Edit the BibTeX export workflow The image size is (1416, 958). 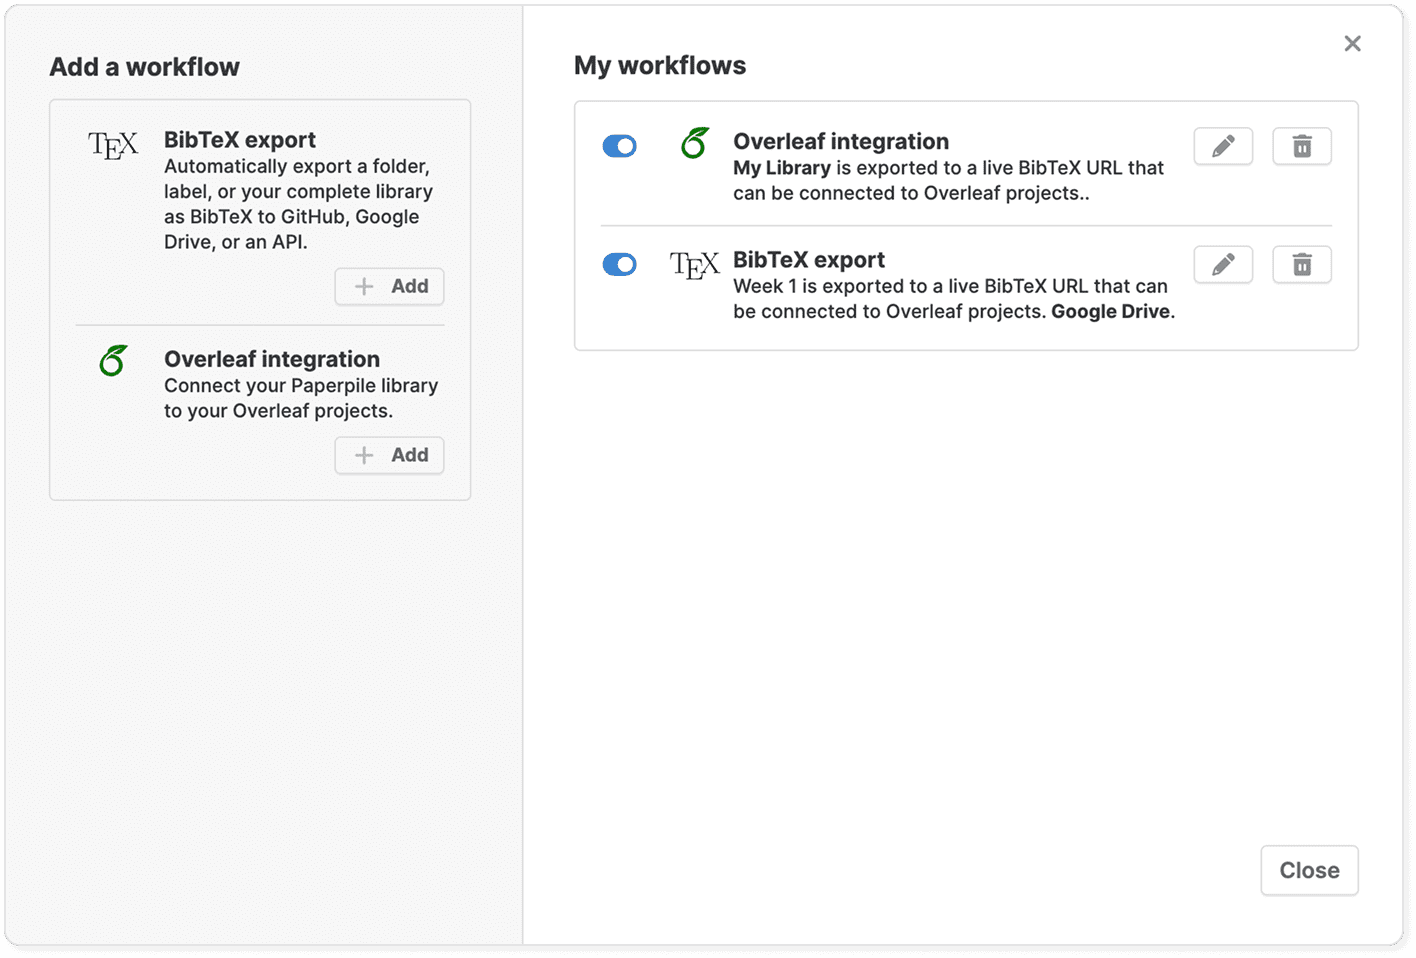tap(1223, 265)
